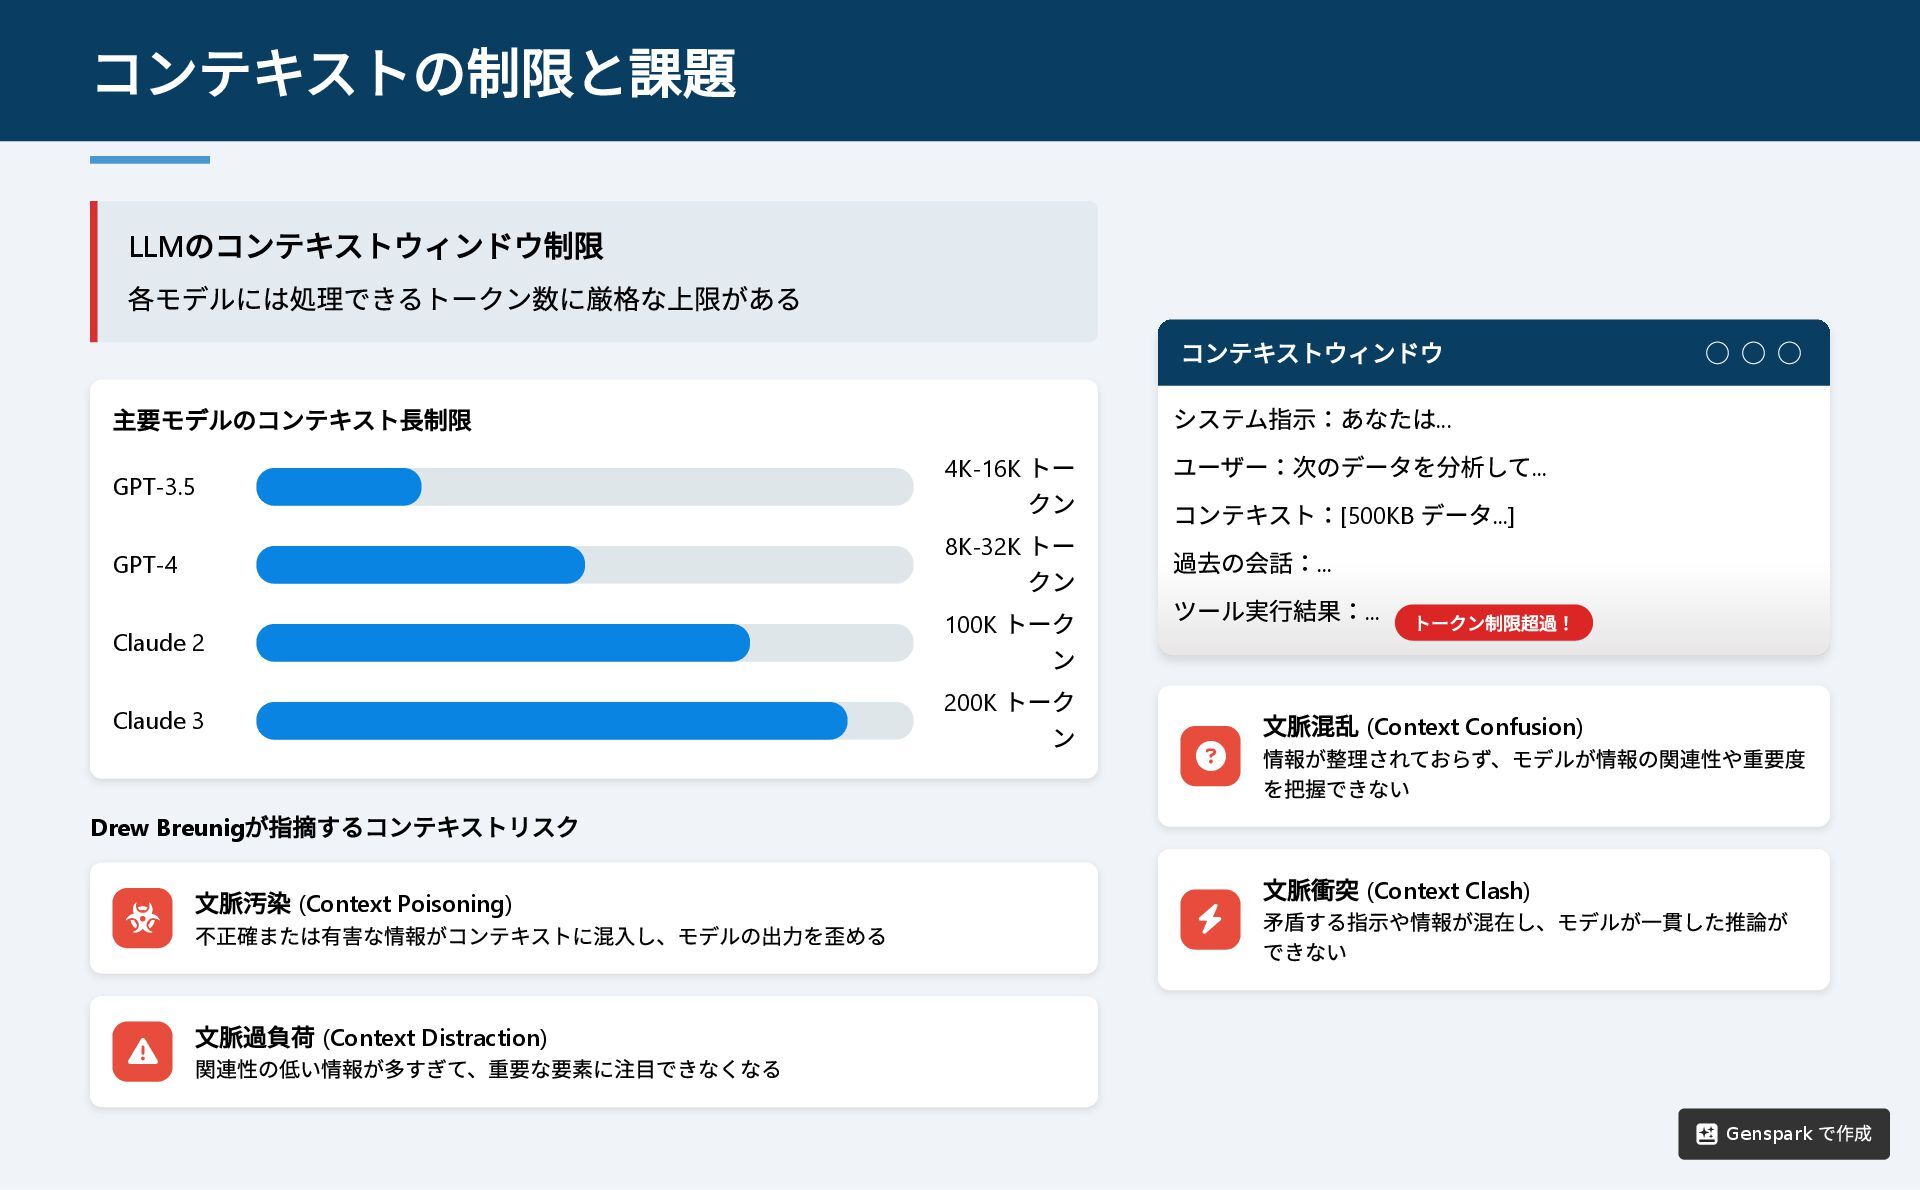The height and width of the screenshot is (1190, 1920).
Task: Click the question mark icon for Context Confusion
Action: coord(1210,756)
